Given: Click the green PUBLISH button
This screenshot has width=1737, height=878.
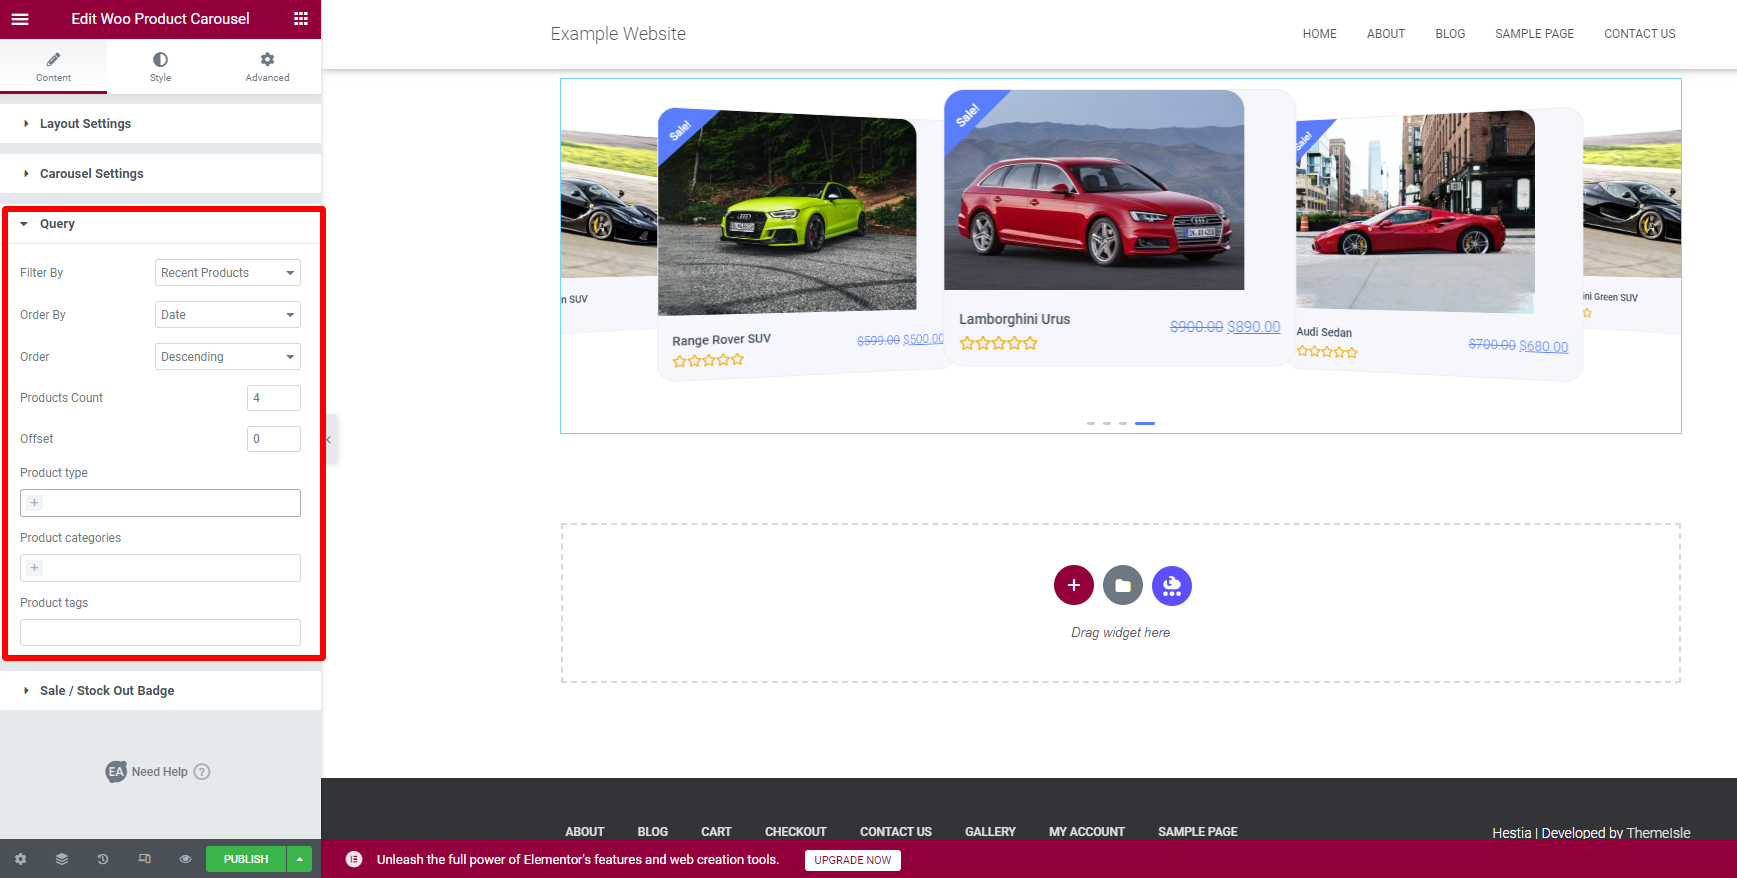Looking at the screenshot, I should [x=246, y=859].
